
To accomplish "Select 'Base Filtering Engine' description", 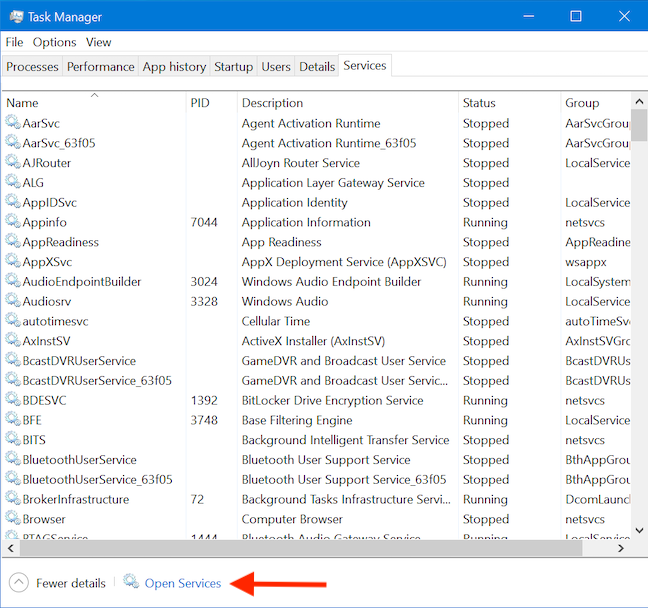I will coord(297,420).
